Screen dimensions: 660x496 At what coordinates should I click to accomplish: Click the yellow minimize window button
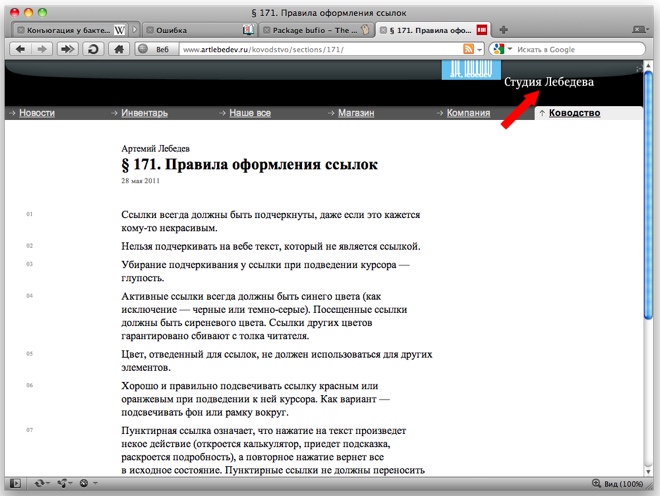(x=29, y=12)
